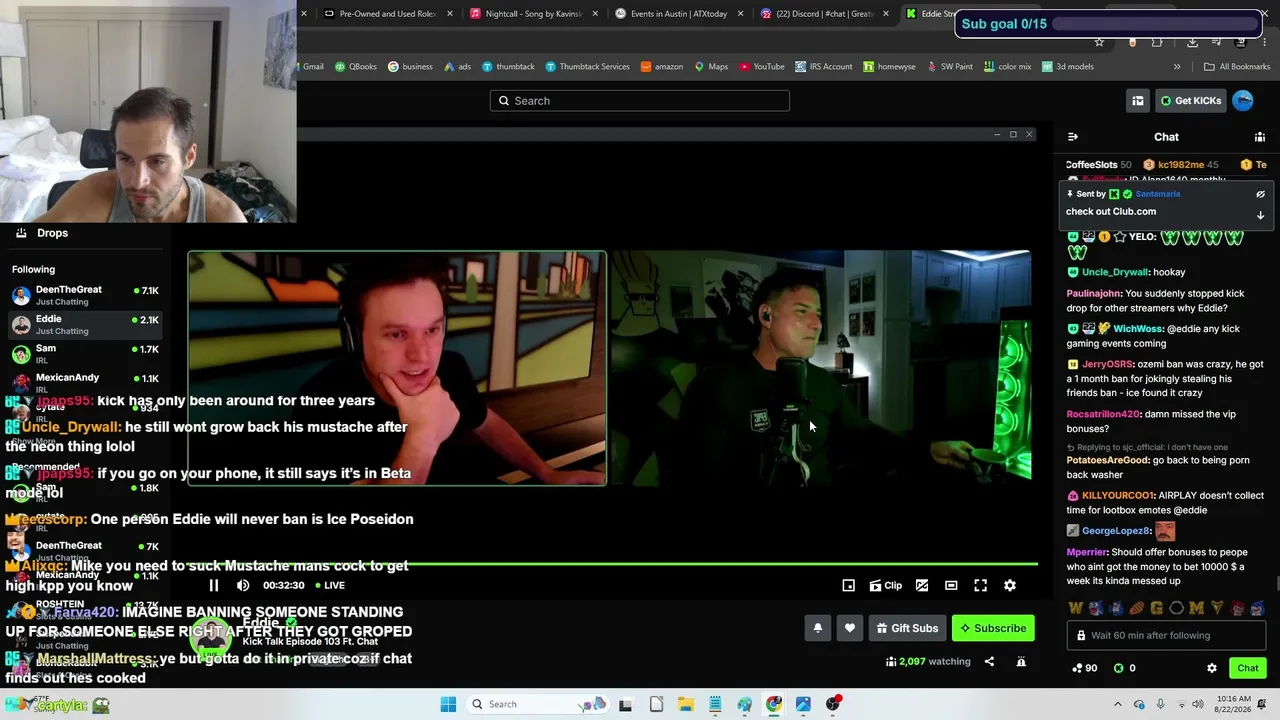The image size is (1280, 720).
Task: Expand the pinned message down arrow
Action: (x=1260, y=214)
